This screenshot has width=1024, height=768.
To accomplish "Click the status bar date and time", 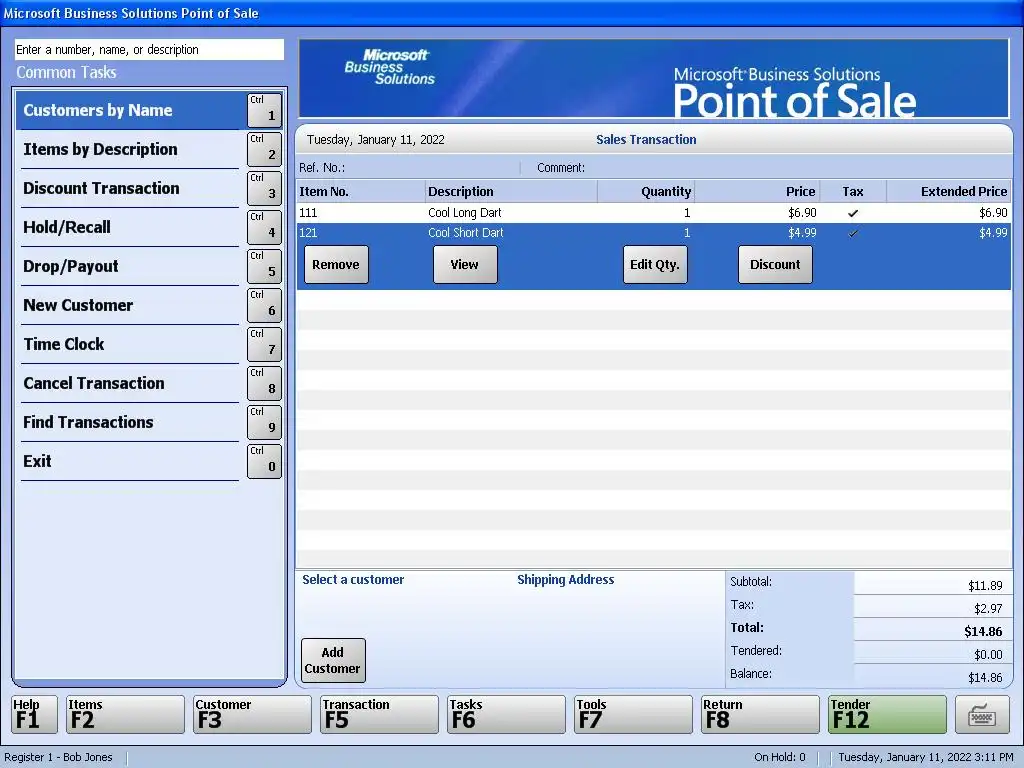I will tap(926, 758).
